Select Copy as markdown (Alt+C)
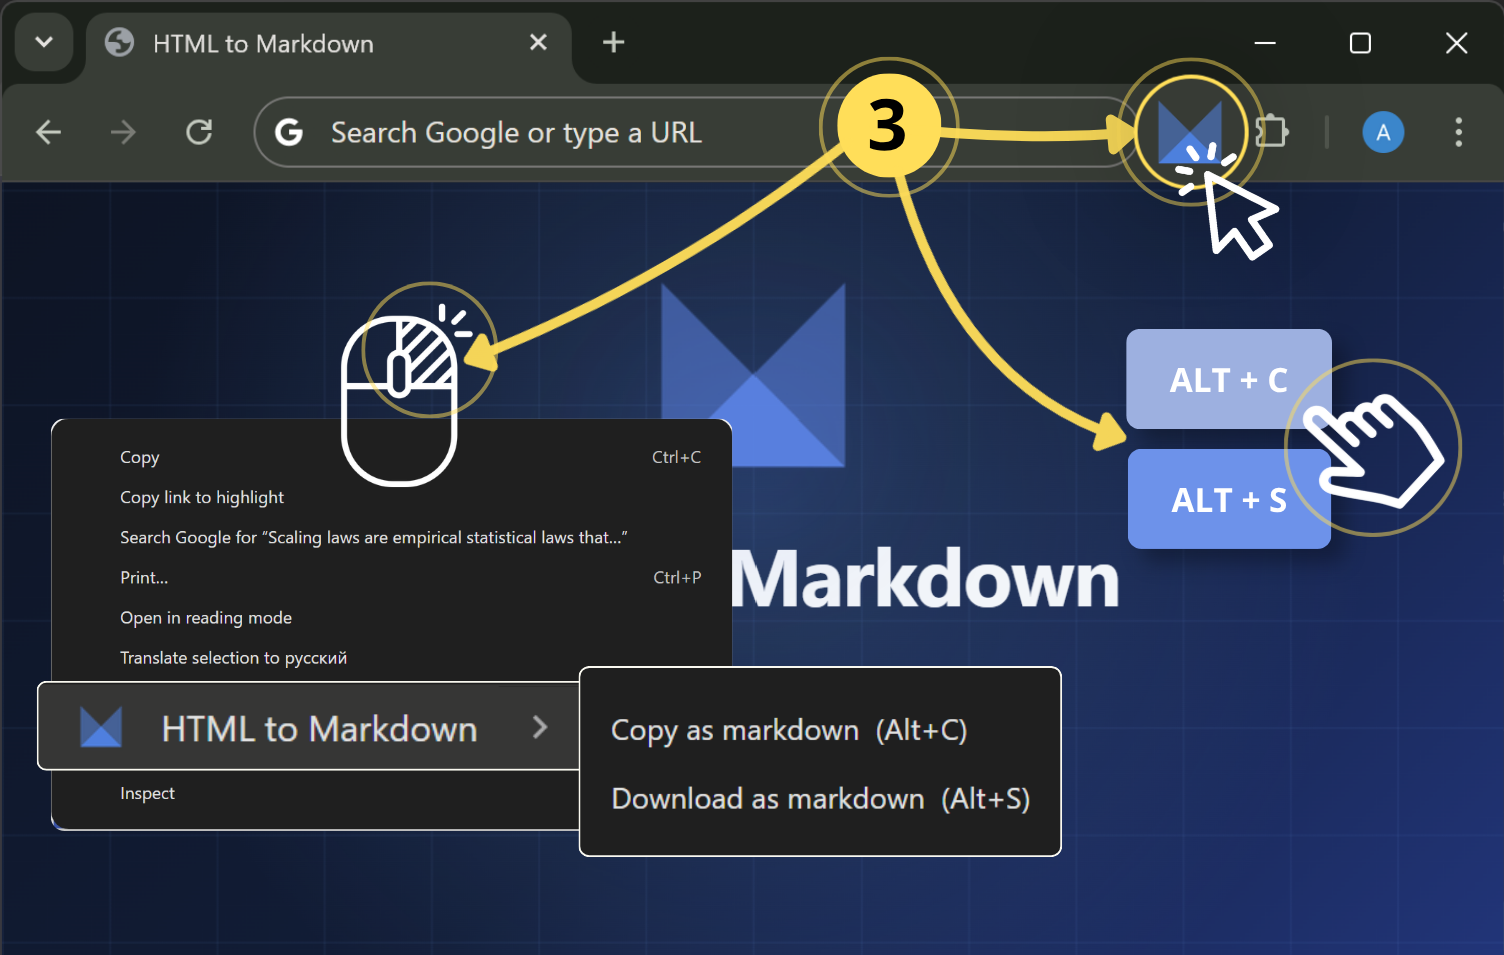 point(788,730)
